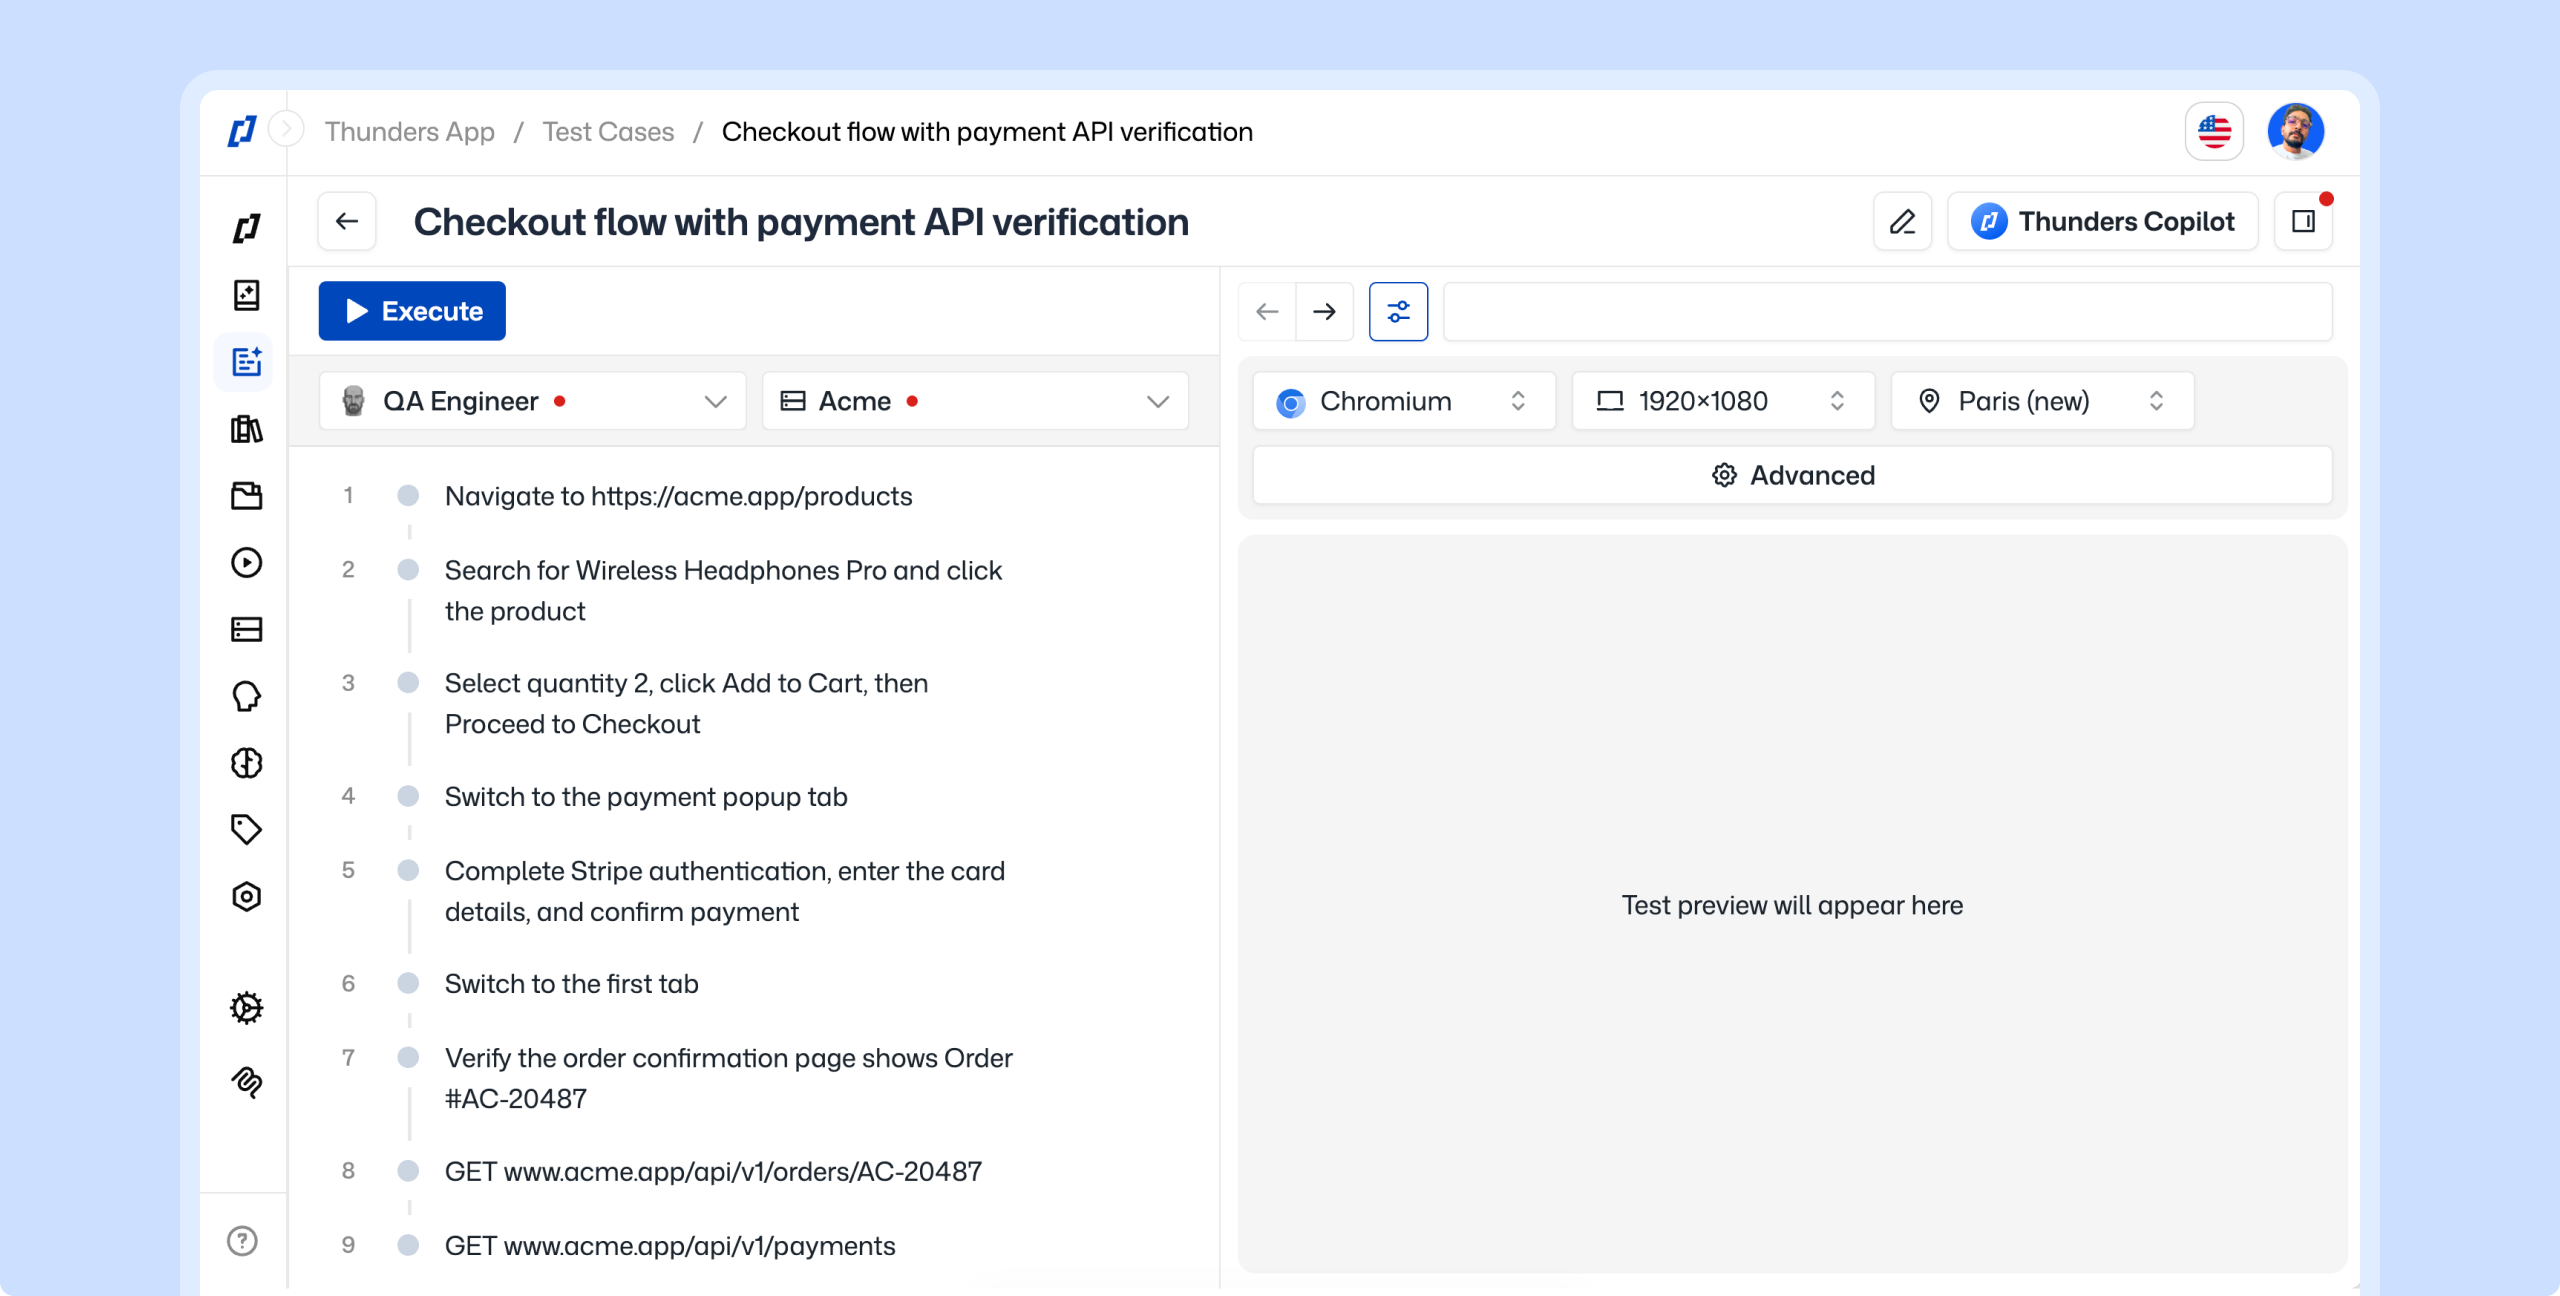
Task: Open the books library sidebar icon
Action: click(246, 429)
